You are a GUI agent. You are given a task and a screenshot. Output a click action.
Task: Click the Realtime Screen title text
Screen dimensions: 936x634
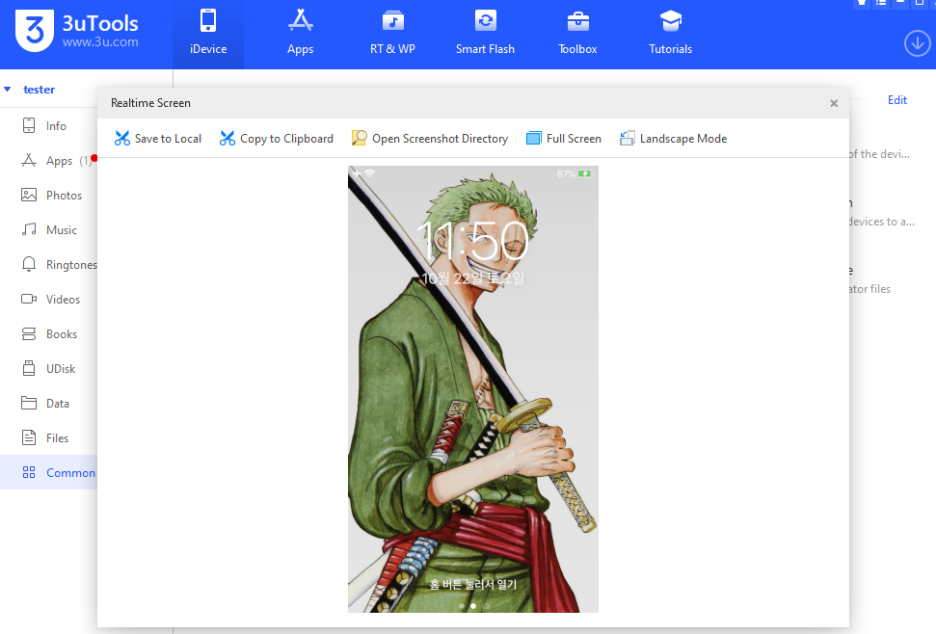[150, 103]
